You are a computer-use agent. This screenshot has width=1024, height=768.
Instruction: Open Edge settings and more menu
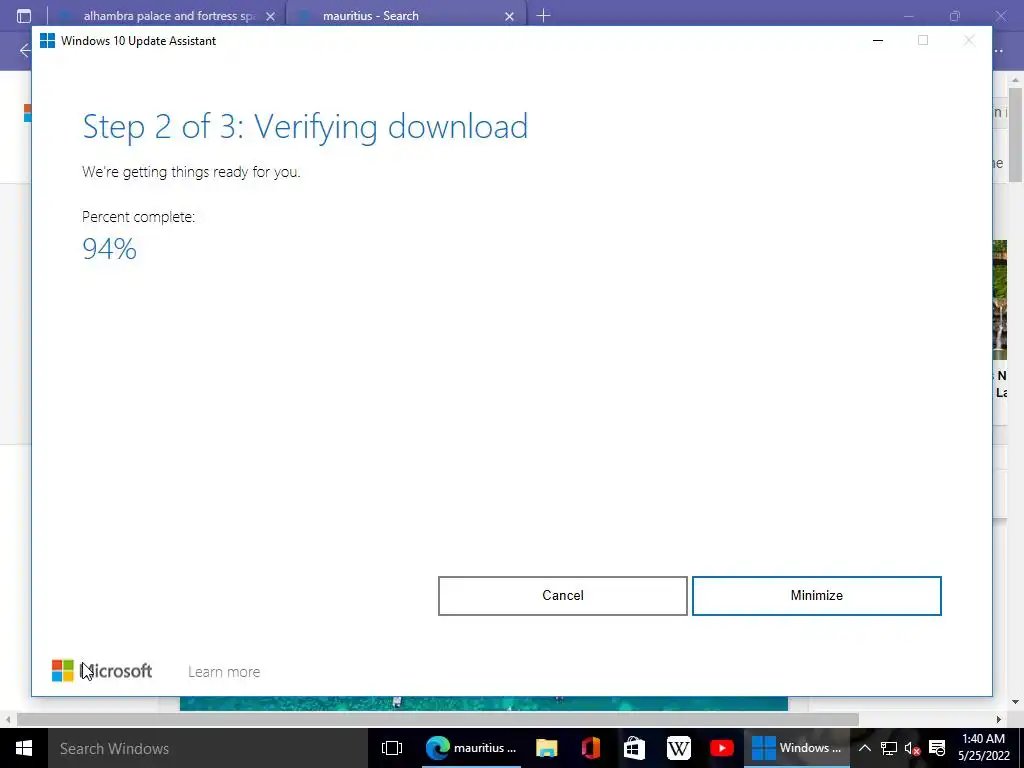[x=998, y=50]
